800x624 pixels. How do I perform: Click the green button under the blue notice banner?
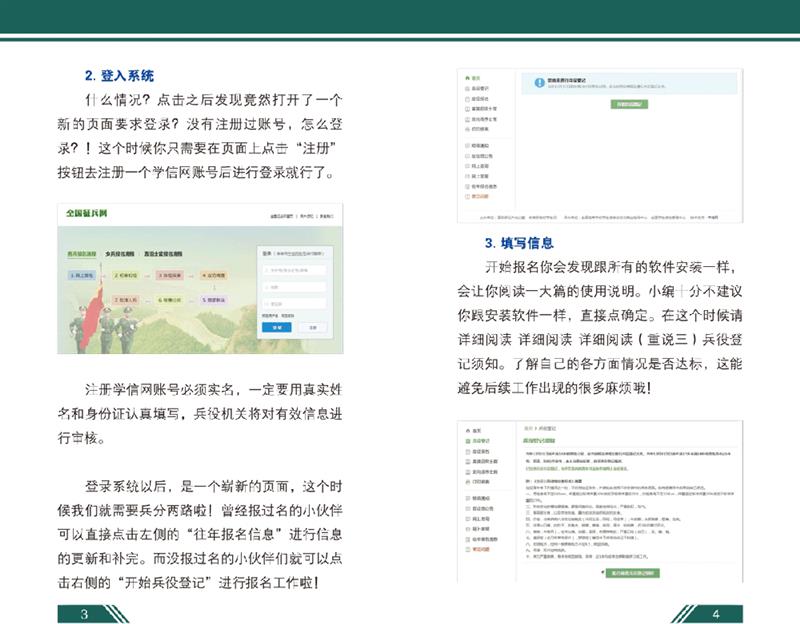629,104
